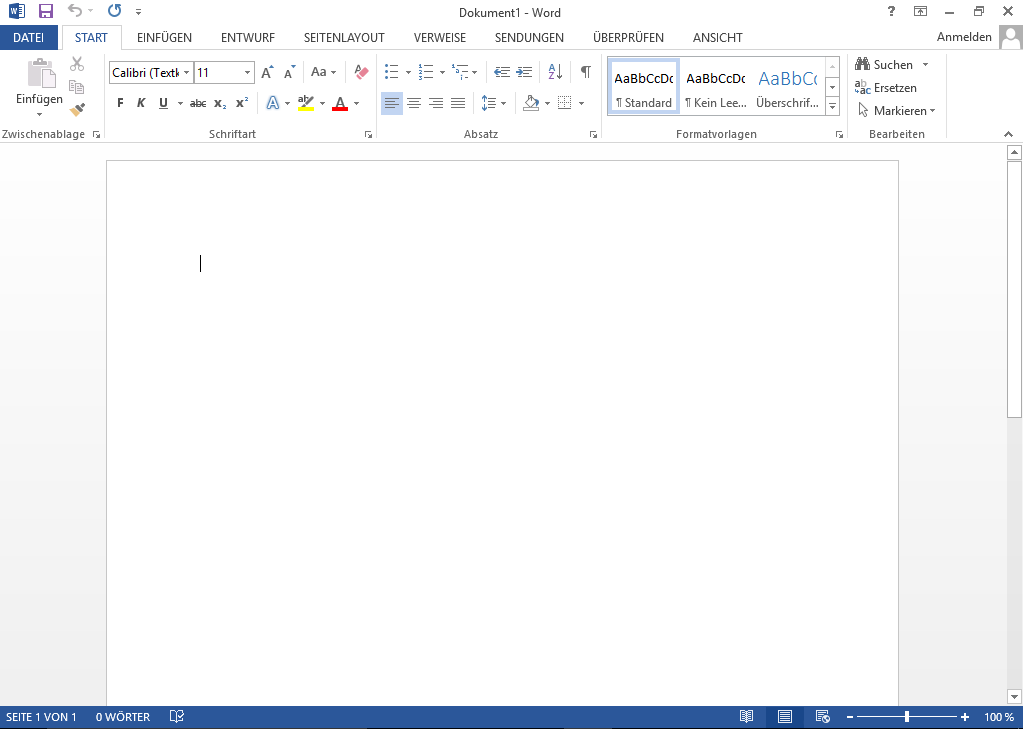Open the font size dropdown
Viewport: 1023px width, 729px height.
tap(247, 73)
